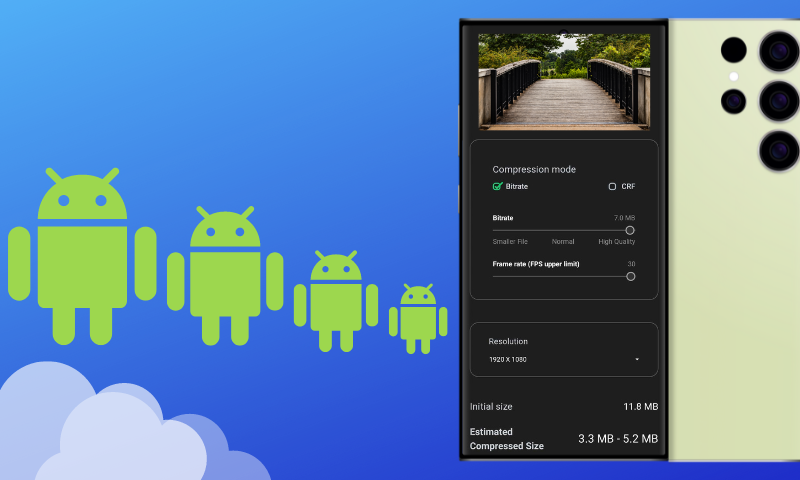The height and width of the screenshot is (480, 800).
Task: Click the Estimated Compressed Size label
Action: click(x=507, y=439)
